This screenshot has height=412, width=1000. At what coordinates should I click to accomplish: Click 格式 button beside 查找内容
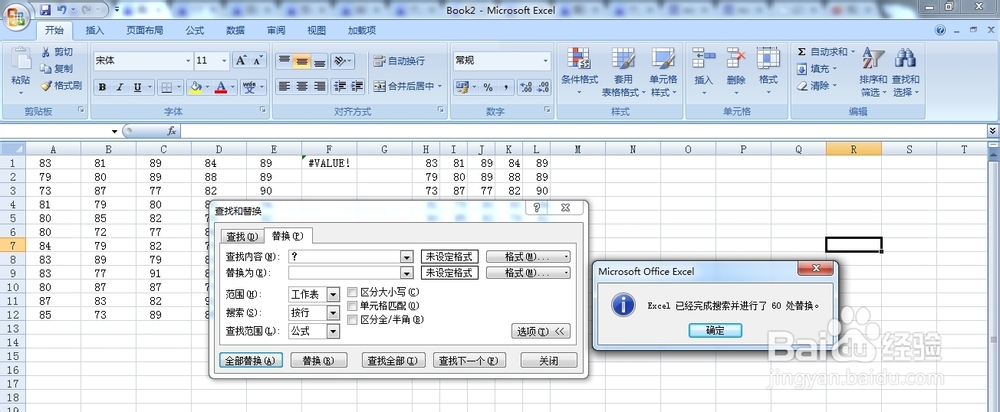pyautogui.click(x=528, y=256)
